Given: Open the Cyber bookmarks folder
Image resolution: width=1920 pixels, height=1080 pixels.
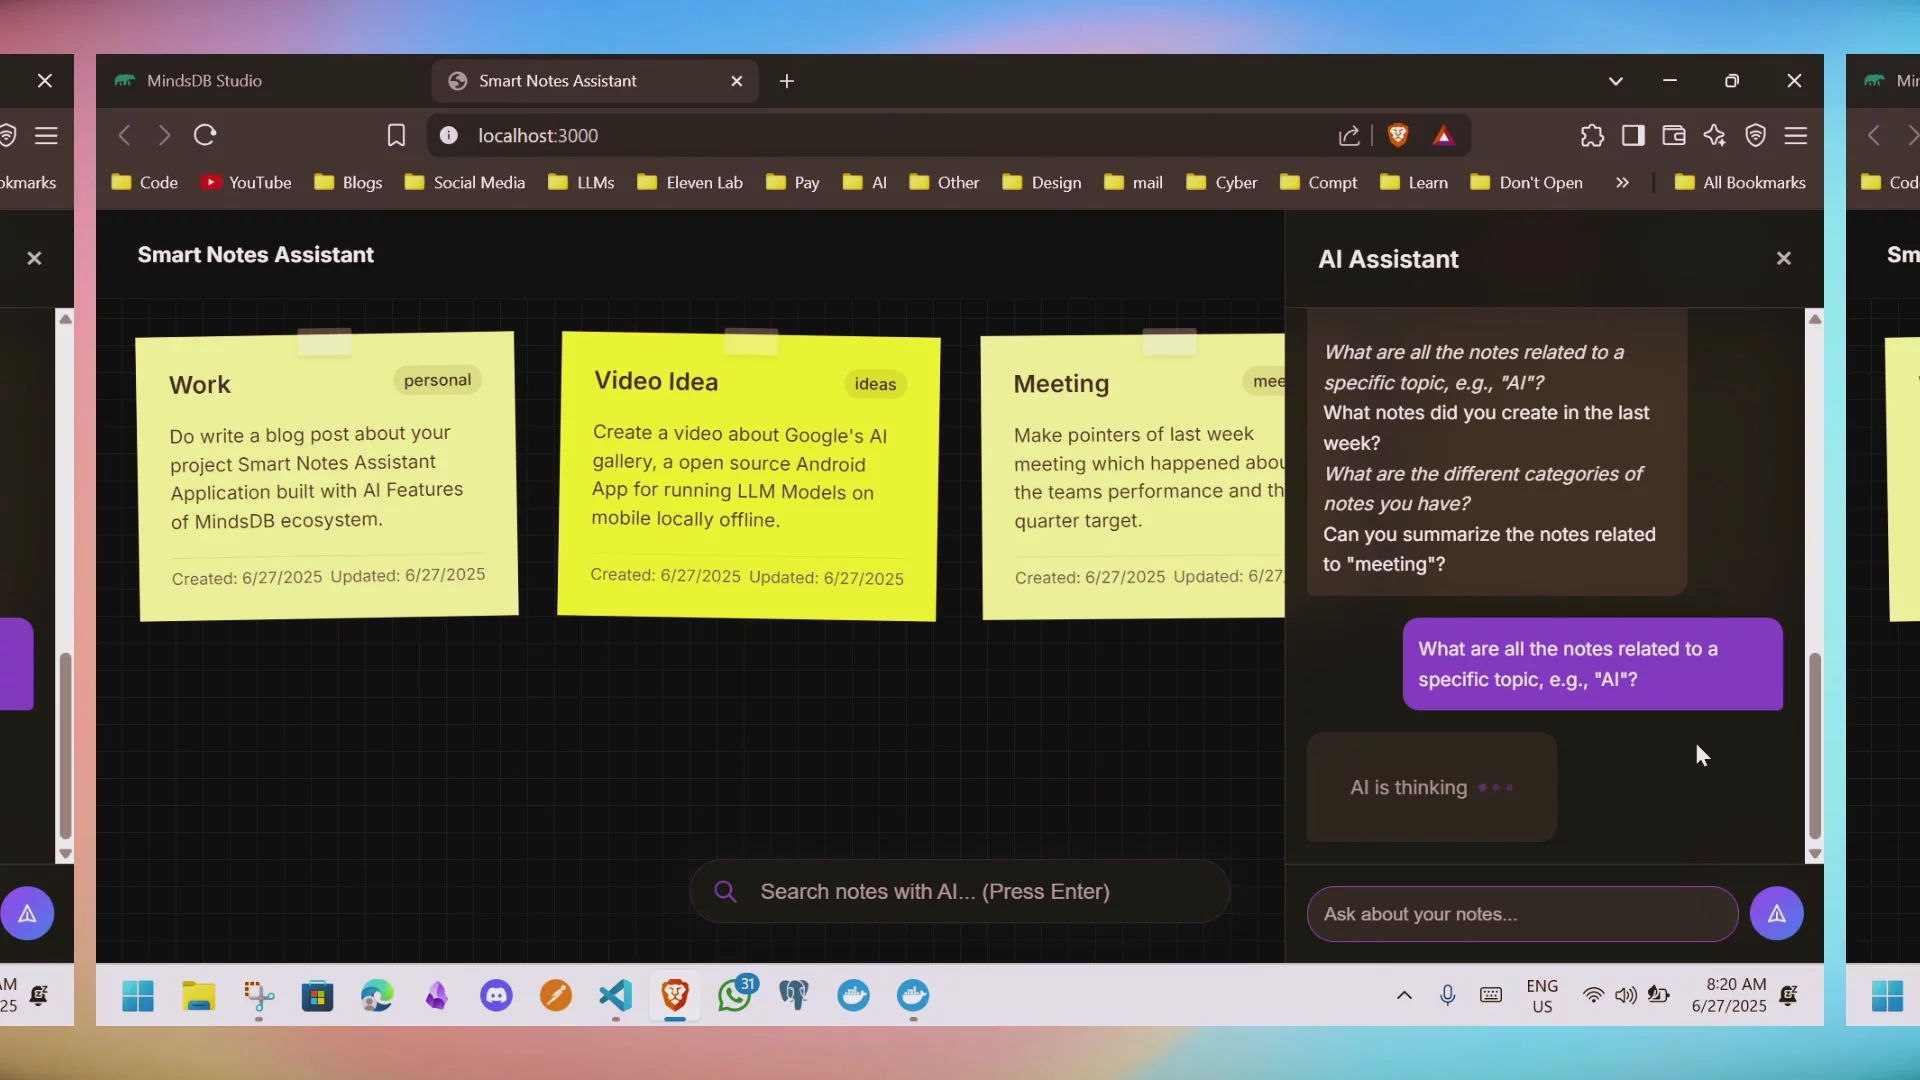Looking at the screenshot, I should 1222,182.
